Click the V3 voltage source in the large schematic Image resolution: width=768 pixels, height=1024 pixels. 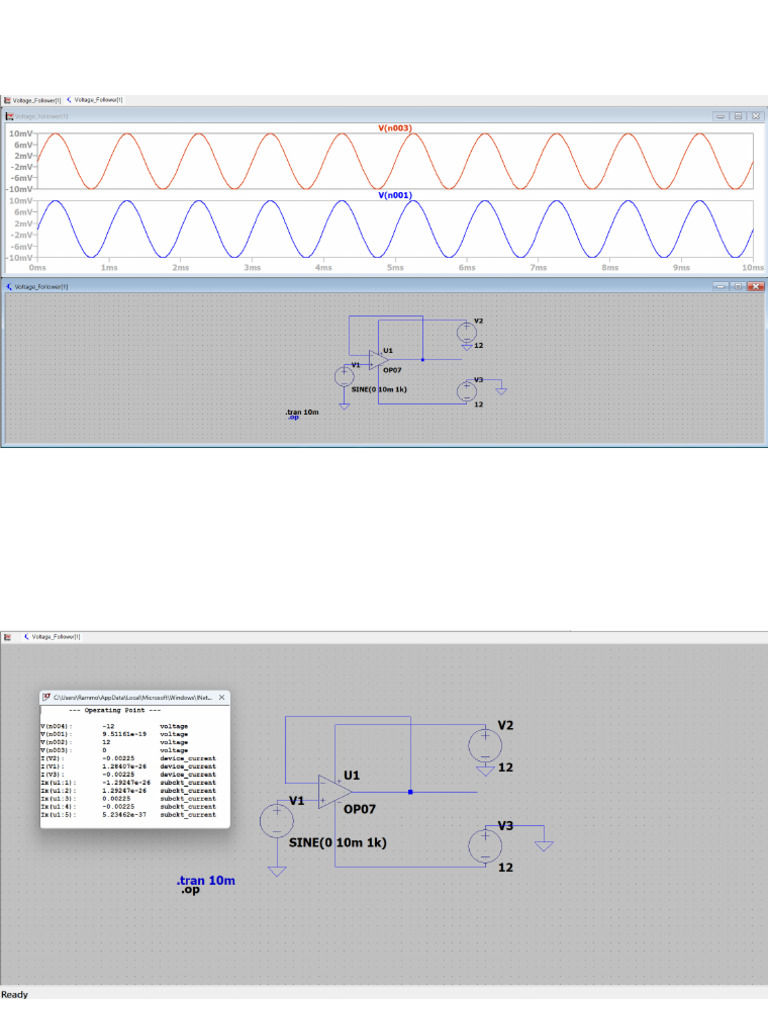click(x=485, y=845)
